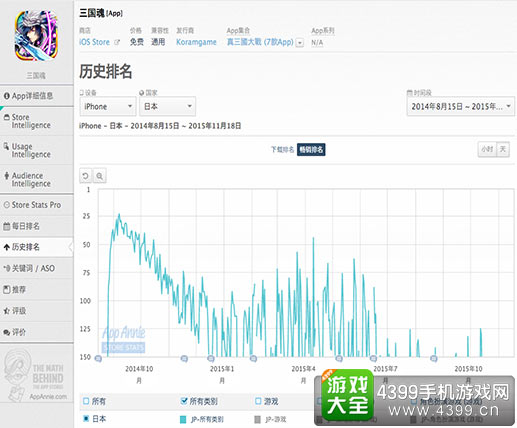Click the Store Intelligence briefcase icon
Image resolution: width=517 pixels, height=428 pixels.
[6, 117]
